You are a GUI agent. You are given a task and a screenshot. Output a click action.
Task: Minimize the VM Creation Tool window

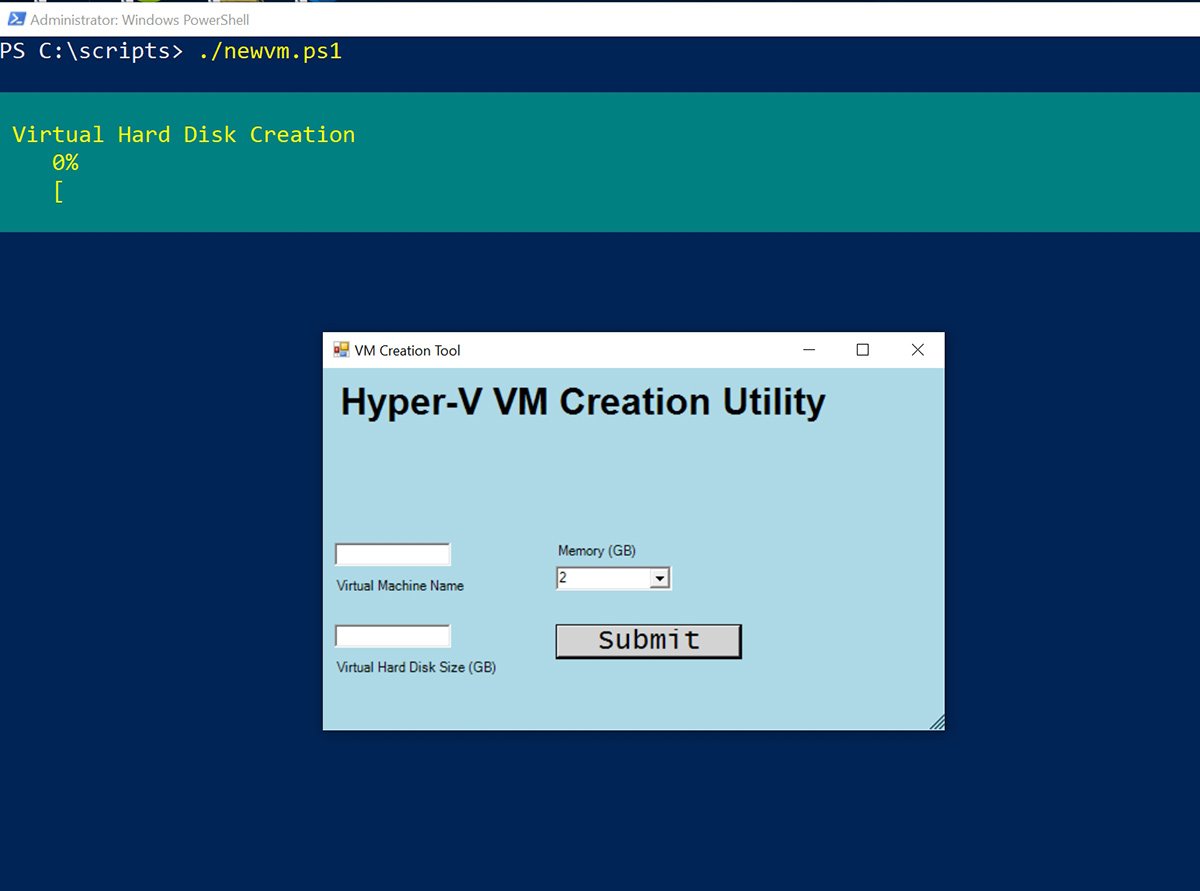(x=809, y=350)
